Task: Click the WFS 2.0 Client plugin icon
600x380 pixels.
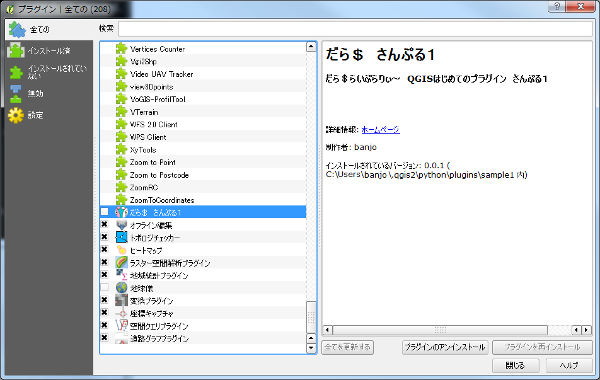Action: click(121, 124)
